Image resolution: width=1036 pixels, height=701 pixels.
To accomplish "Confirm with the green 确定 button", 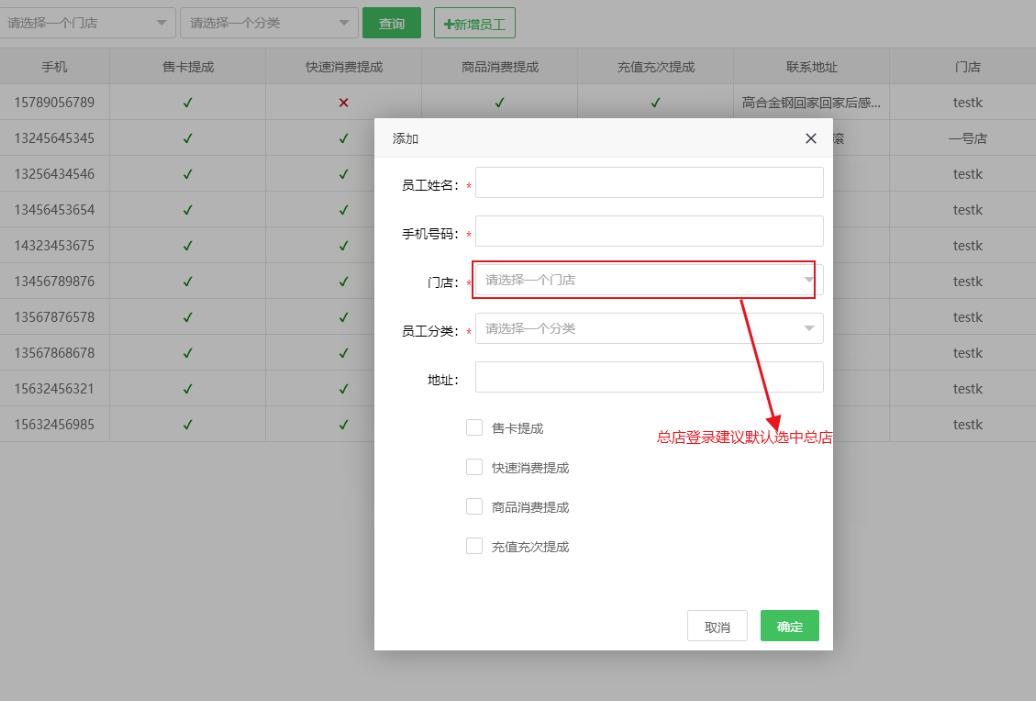I will (x=789, y=626).
